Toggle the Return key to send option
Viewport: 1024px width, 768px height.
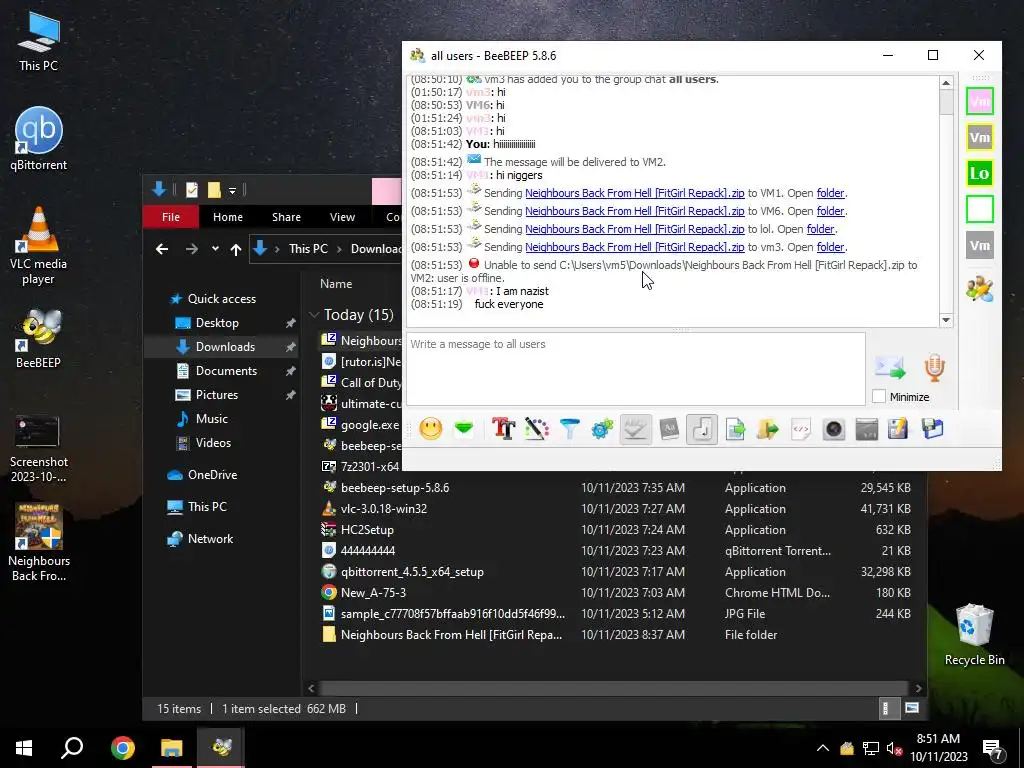(702, 429)
